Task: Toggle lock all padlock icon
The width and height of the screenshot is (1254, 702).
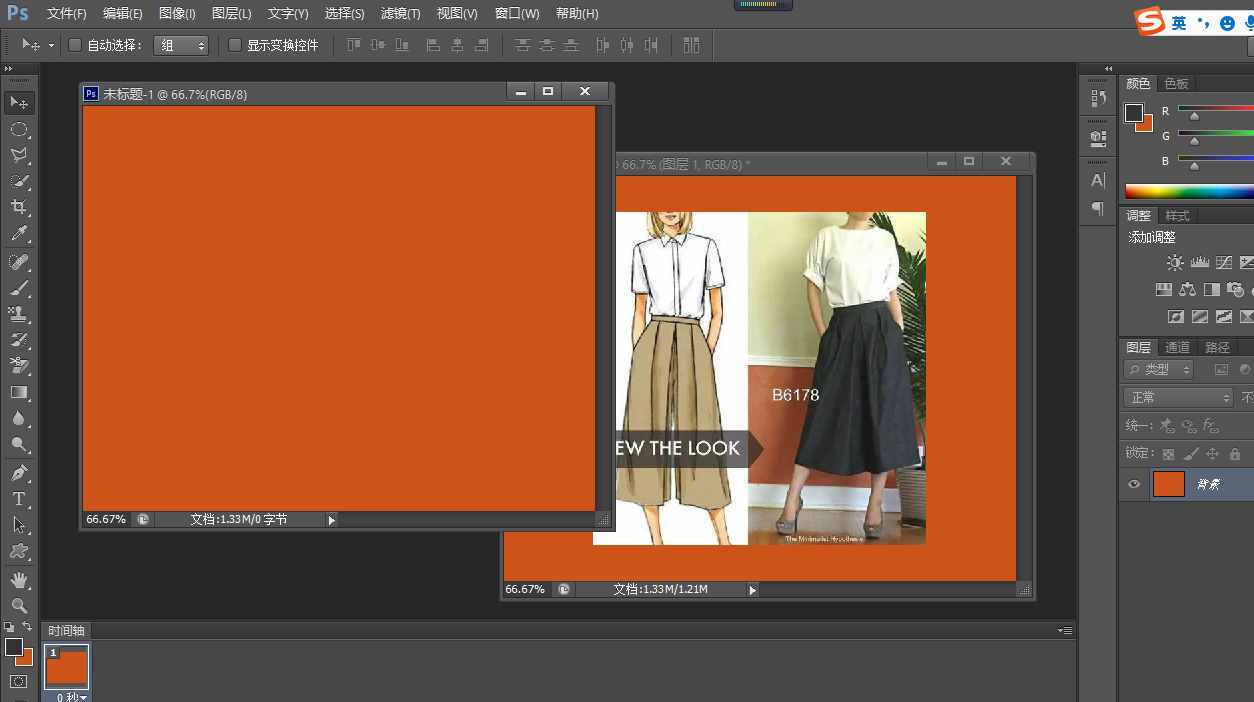Action: [x=1234, y=454]
